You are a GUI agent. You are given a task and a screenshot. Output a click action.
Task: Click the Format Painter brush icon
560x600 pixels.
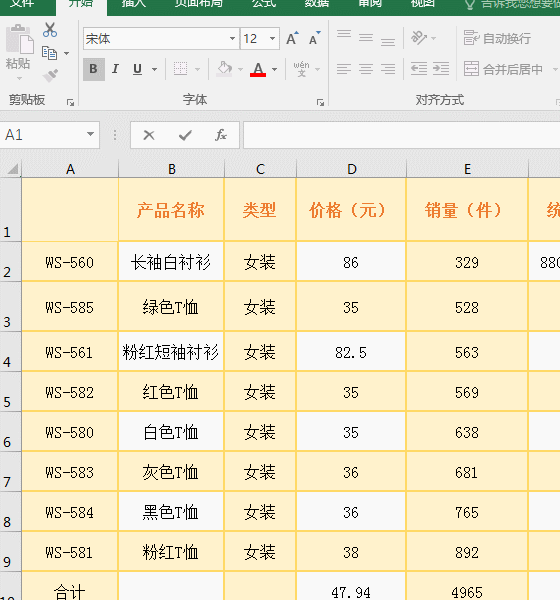(x=50, y=75)
